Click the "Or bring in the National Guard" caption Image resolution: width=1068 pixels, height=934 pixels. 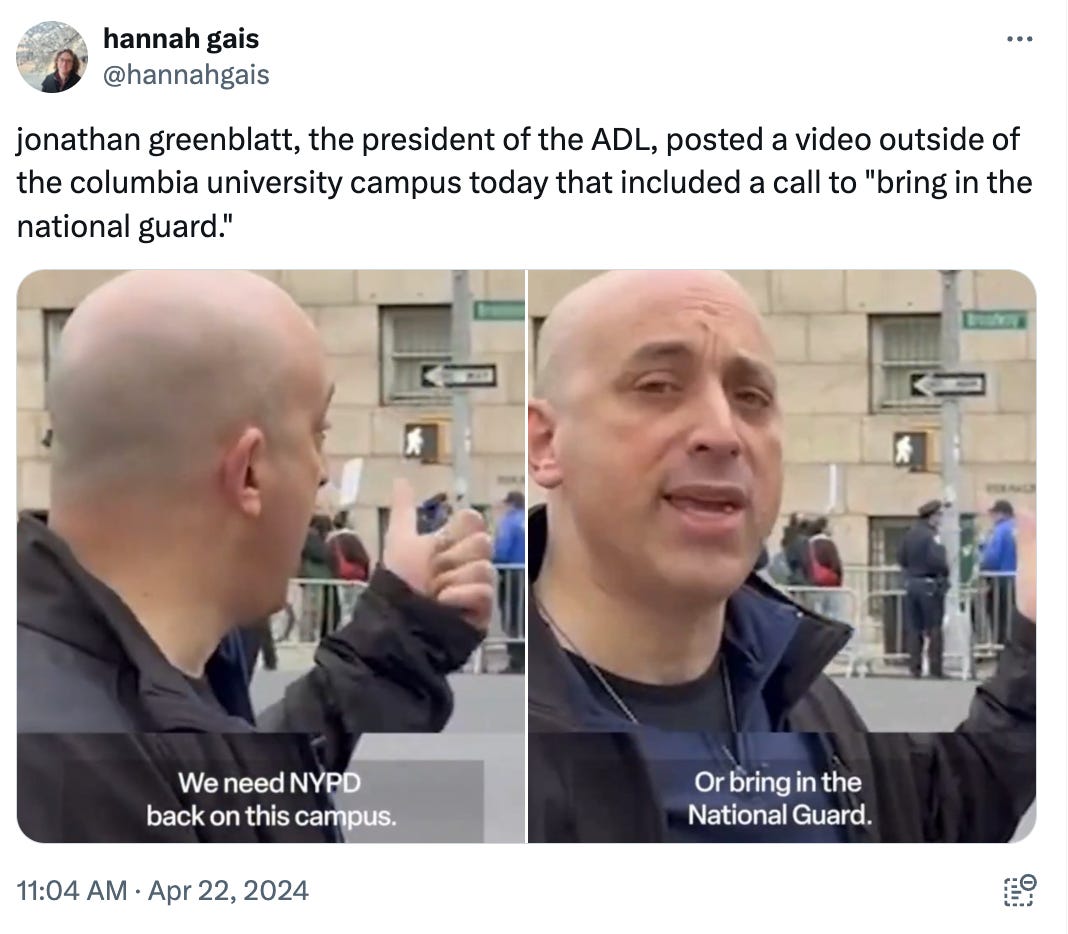tap(779, 798)
